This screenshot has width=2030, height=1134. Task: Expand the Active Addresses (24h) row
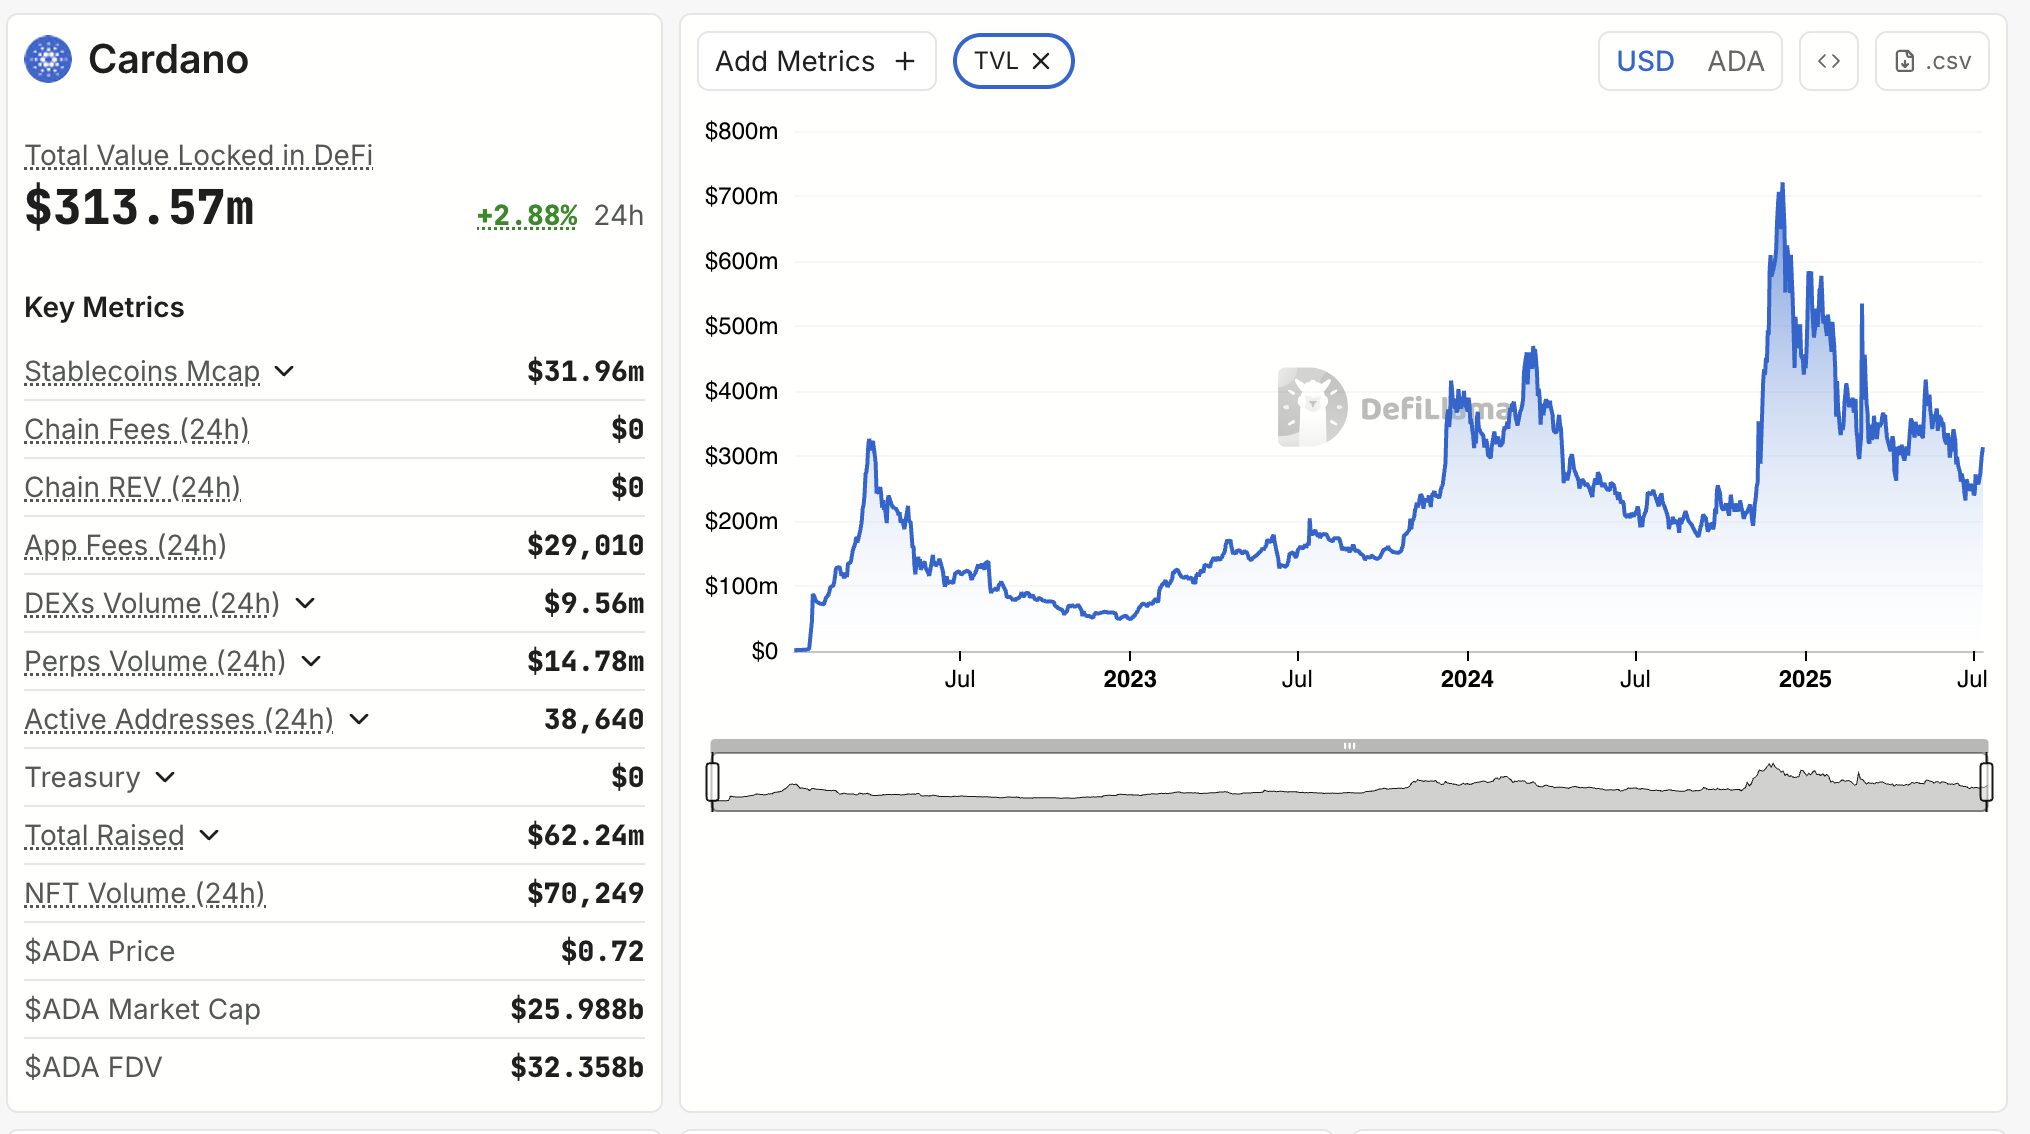click(x=360, y=719)
